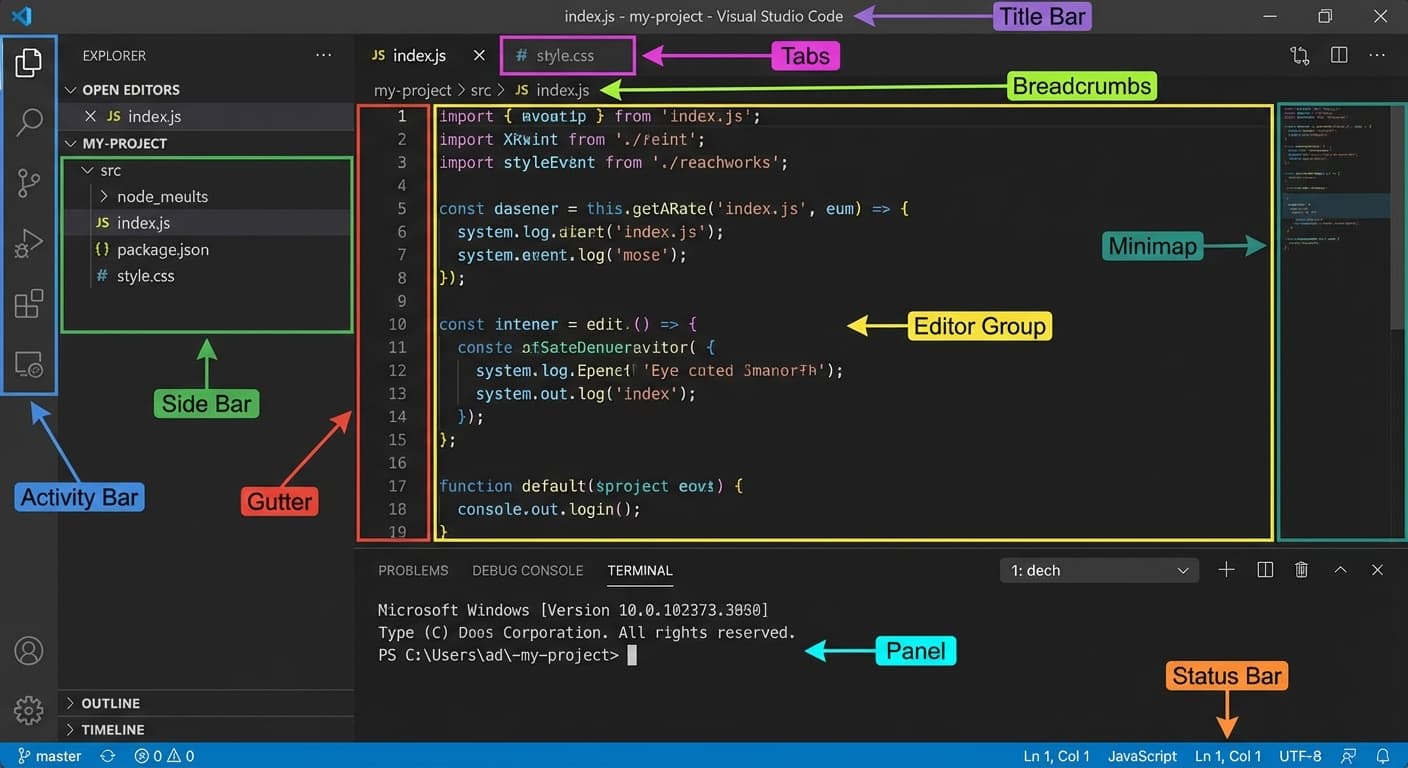Kill the terminal using the trash icon
The image size is (1408, 768).
[1301, 569]
